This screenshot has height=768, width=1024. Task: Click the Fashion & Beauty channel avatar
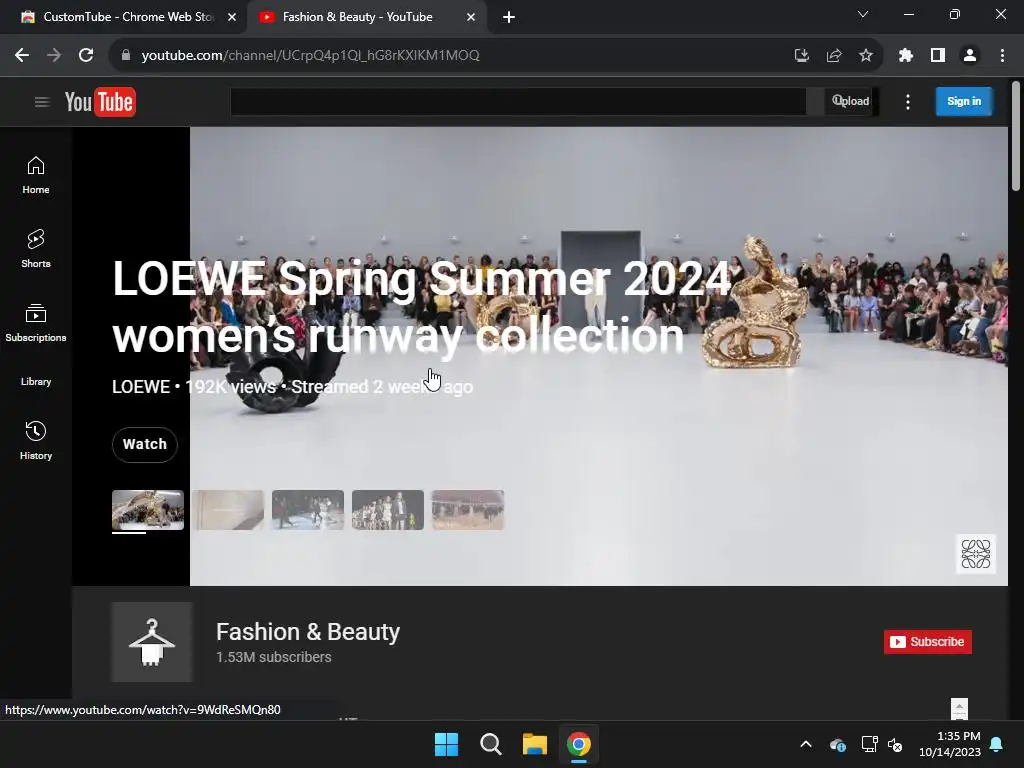(152, 642)
